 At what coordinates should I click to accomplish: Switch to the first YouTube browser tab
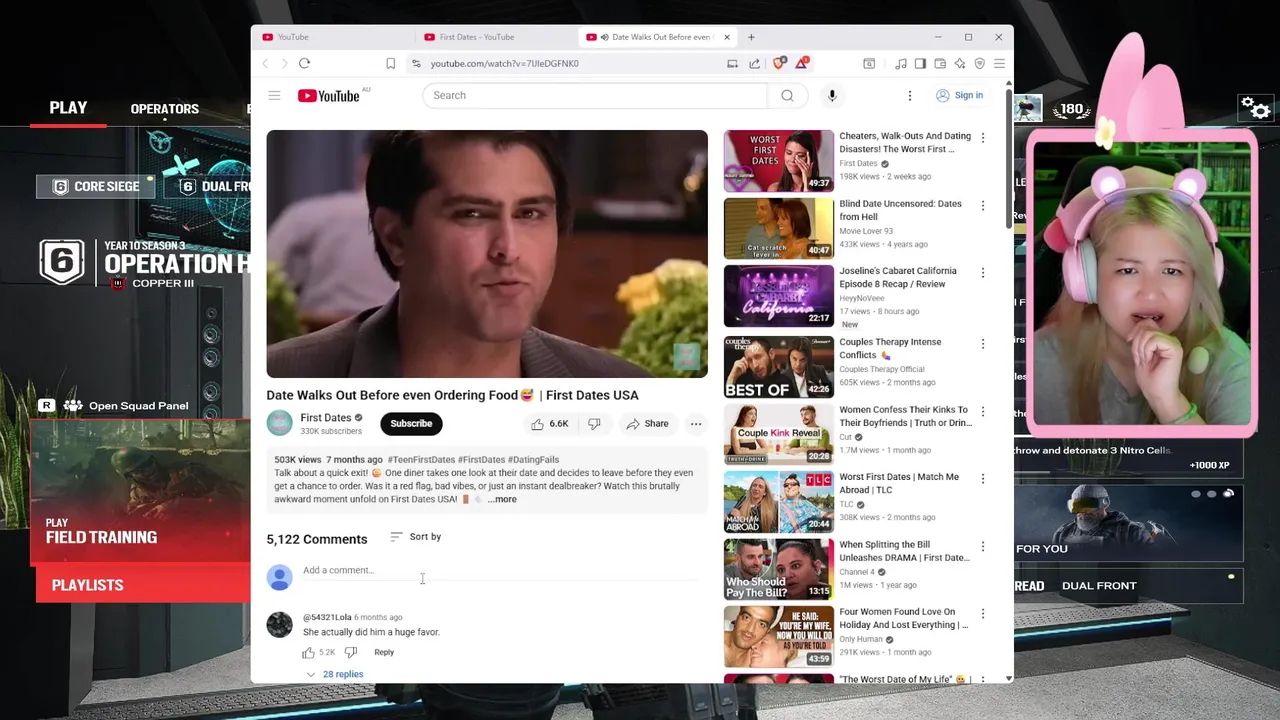click(x=333, y=37)
